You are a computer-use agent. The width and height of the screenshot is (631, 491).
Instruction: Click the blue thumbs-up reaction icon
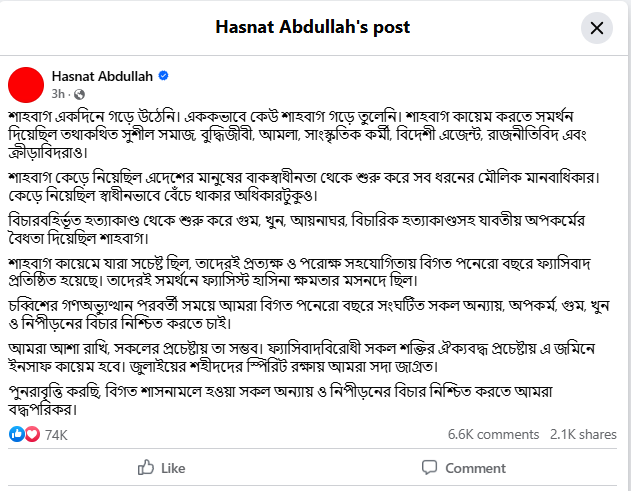(x=16, y=434)
